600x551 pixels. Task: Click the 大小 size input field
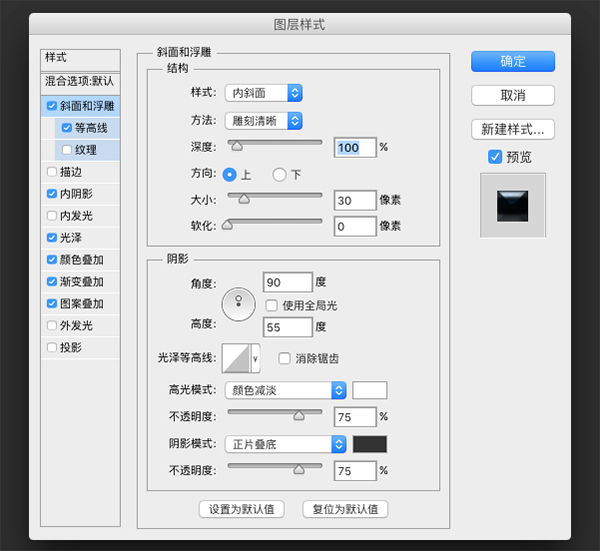coord(354,200)
